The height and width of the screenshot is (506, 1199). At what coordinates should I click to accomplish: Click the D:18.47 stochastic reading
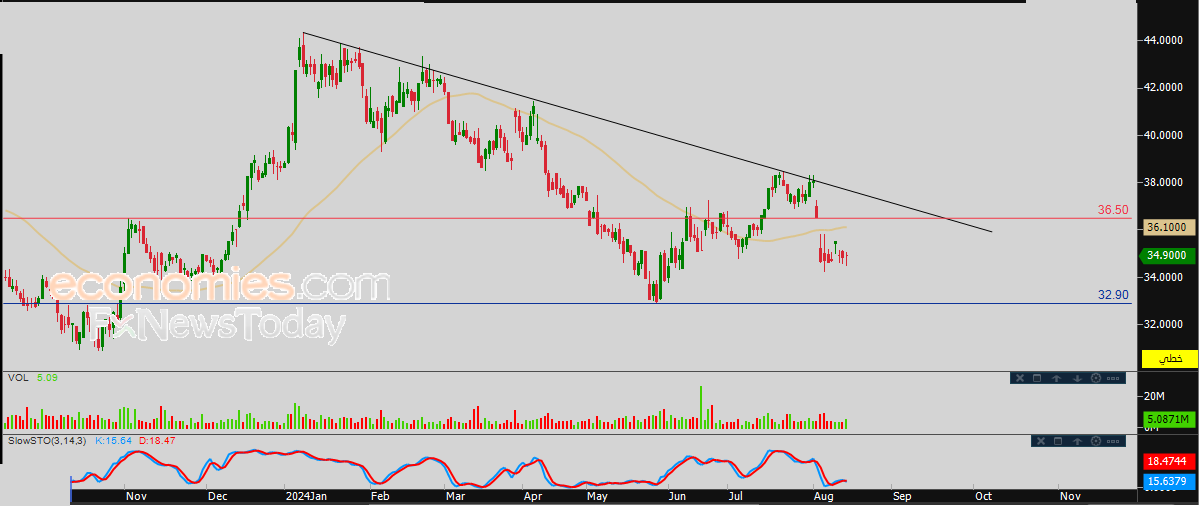point(157,441)
